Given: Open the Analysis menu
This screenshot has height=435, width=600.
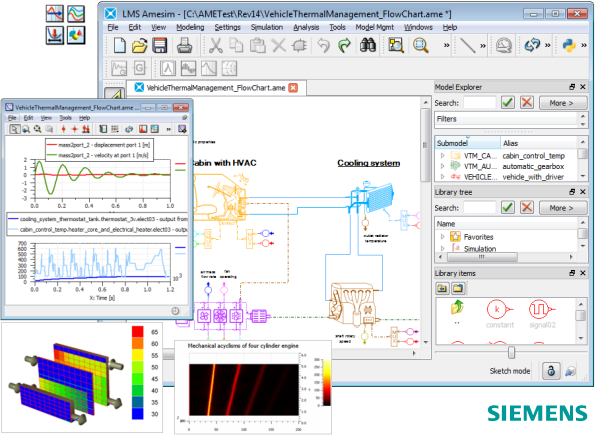Looking at the screenshot, I should [x=306, y=27].
